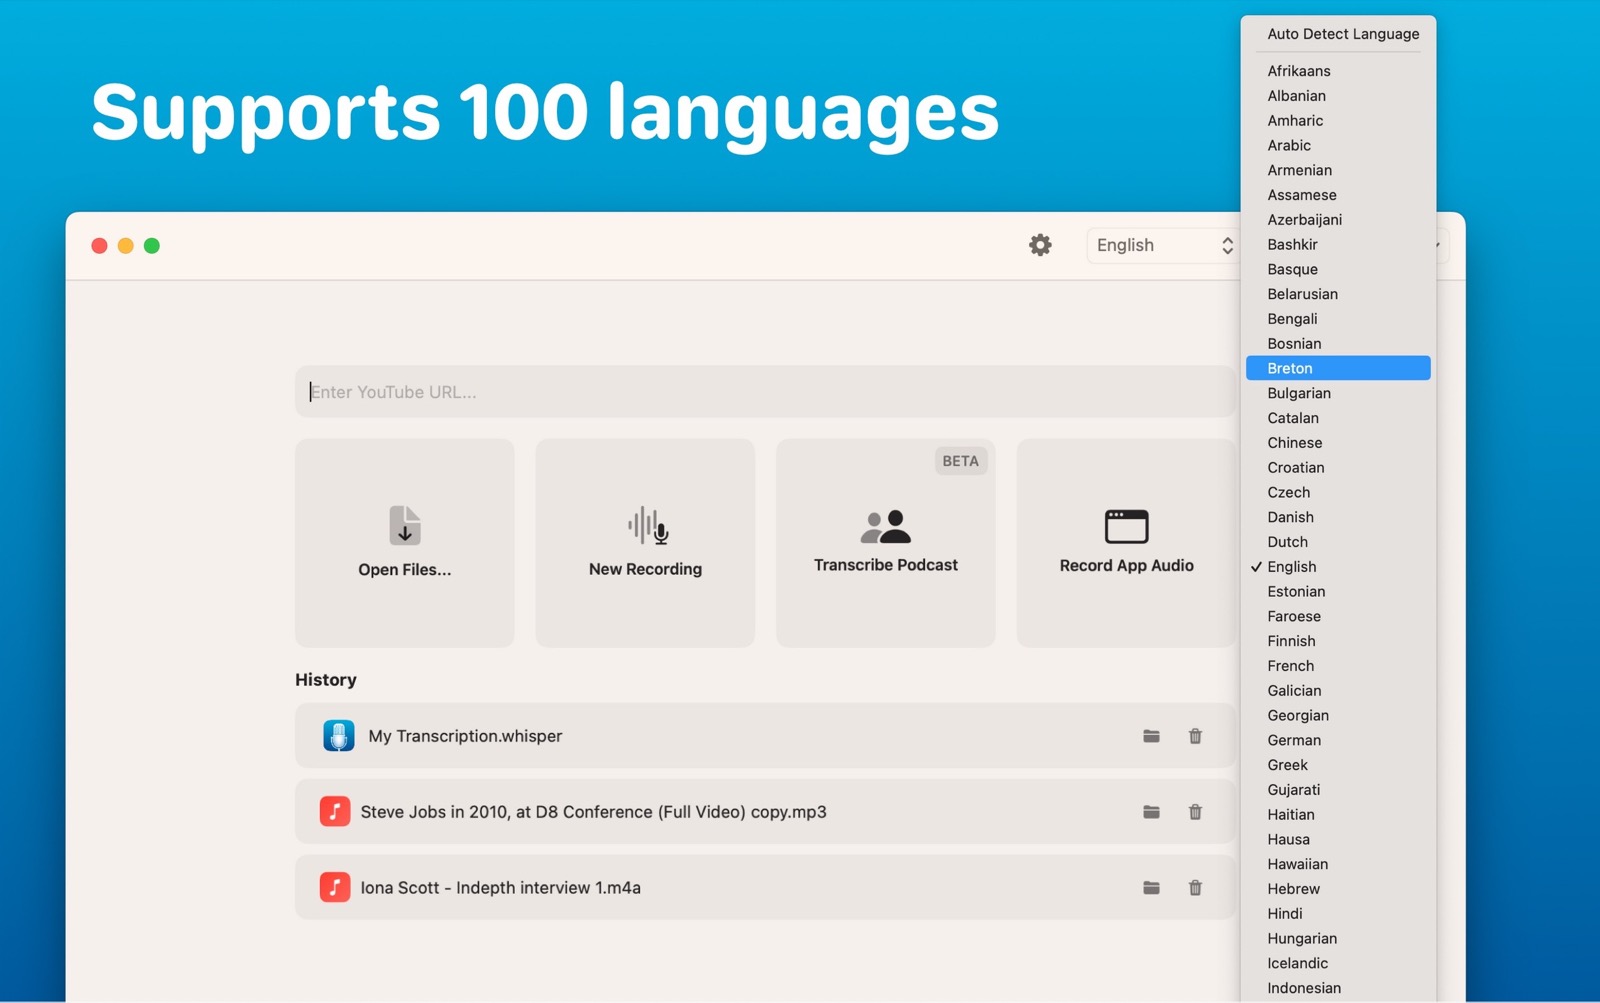Delete the My Transcription.whisper entry

click(x=1195, y=736)
